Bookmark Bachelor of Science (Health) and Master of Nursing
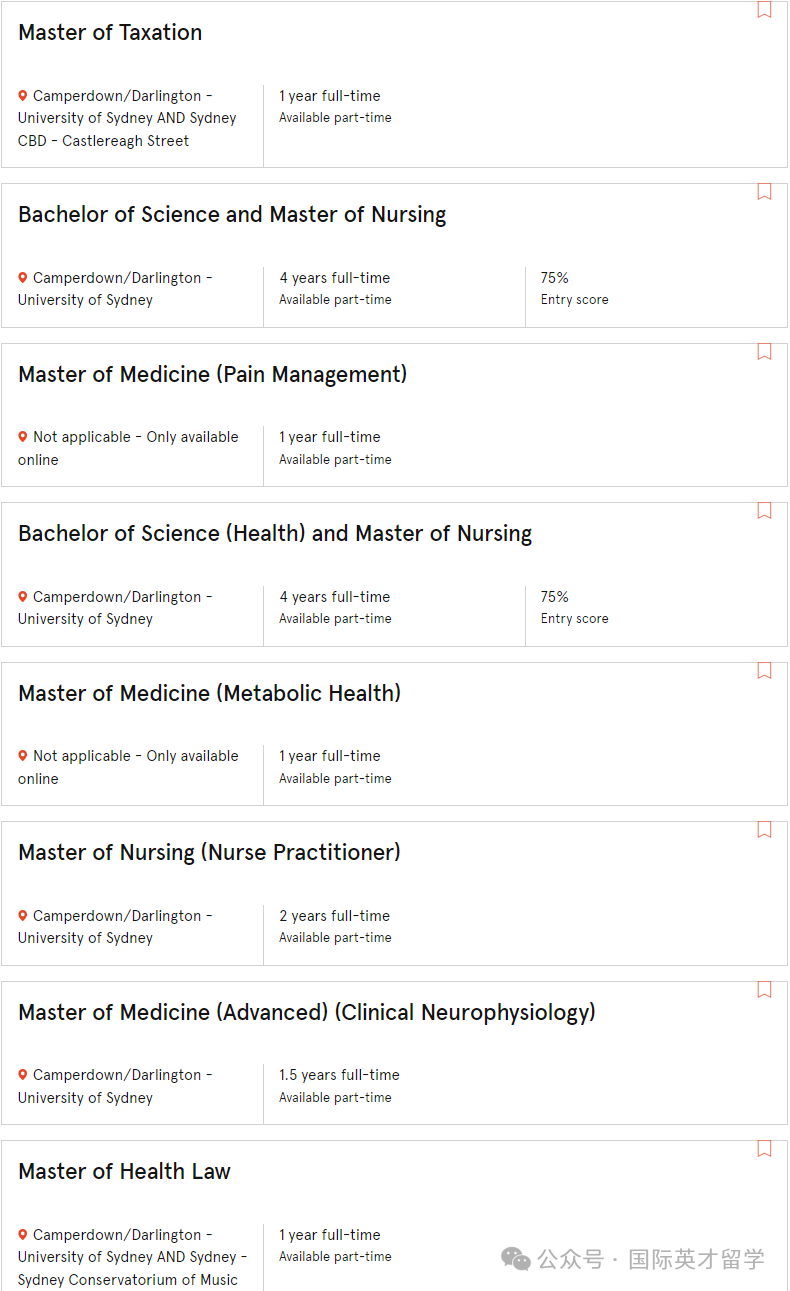This screenshot has width=790, height=1291. point(764,510)
